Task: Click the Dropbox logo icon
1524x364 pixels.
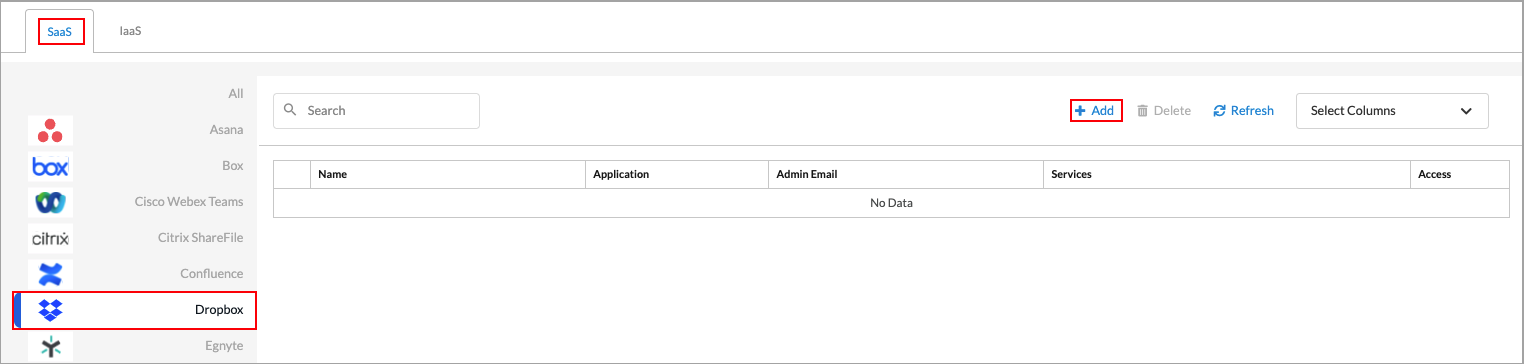Action: click(x=50, y=310)
